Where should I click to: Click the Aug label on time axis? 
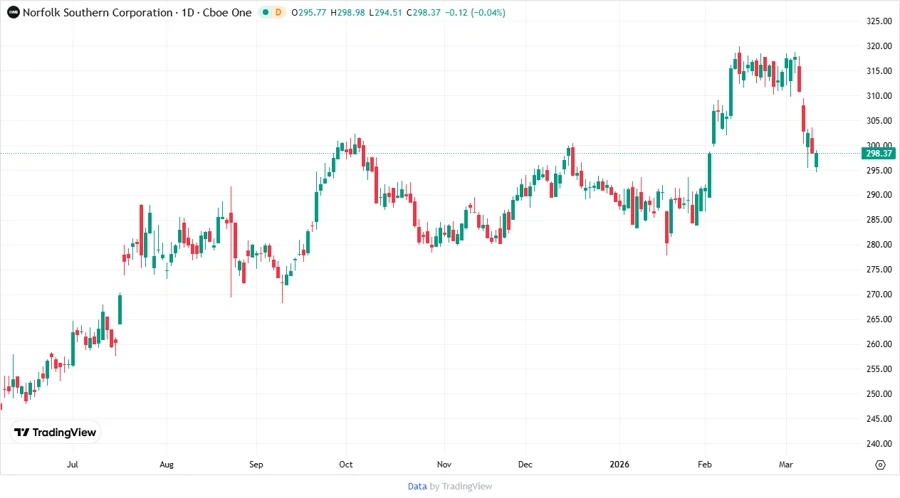coord(166,464)
